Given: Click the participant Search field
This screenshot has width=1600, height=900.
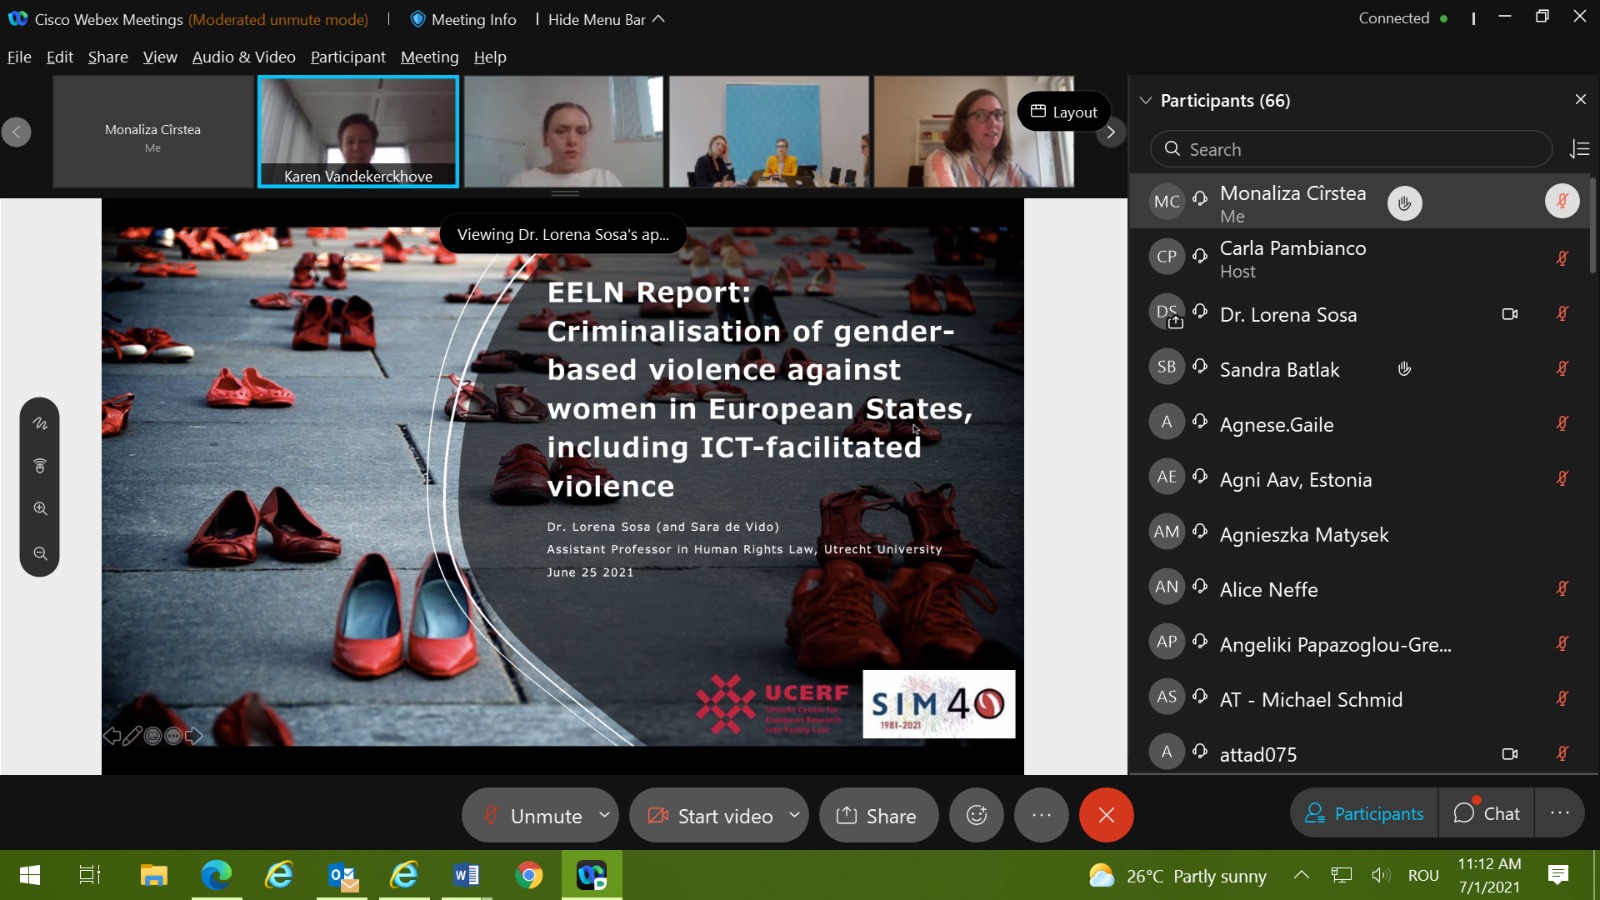Looking at the screenshot, I should (x=1350, y=149).
